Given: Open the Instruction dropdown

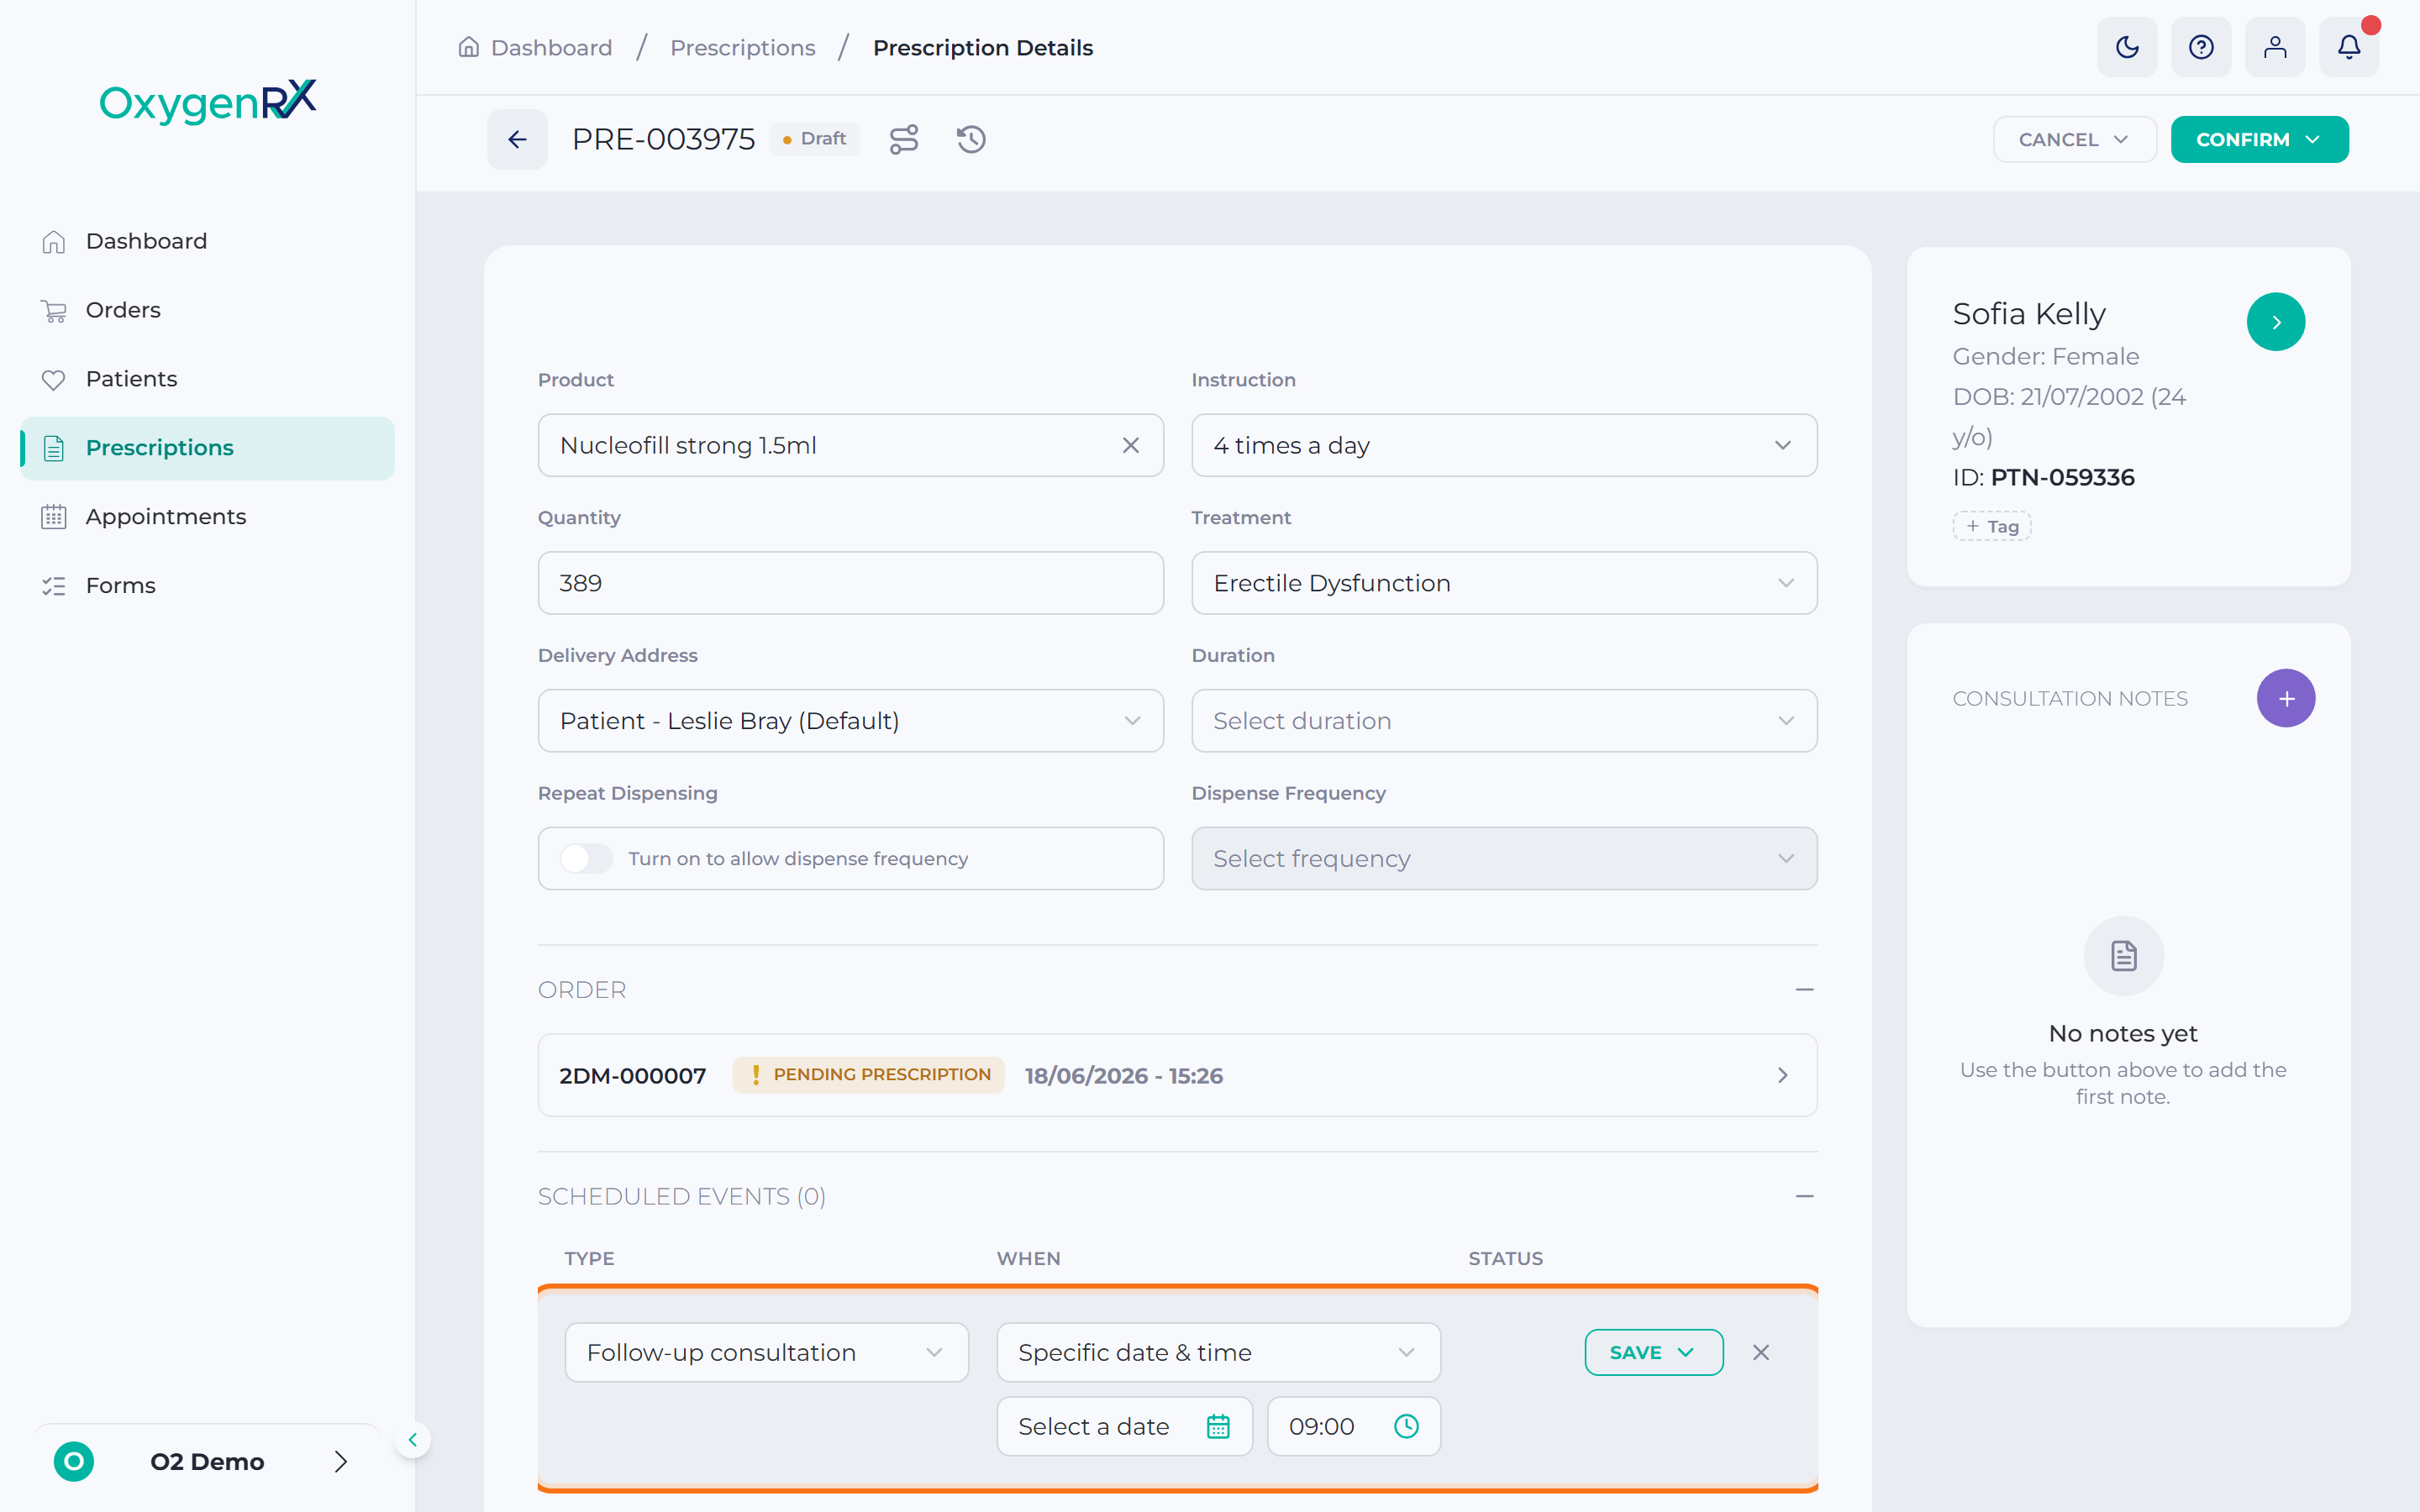Looking at the screenshot, I should (1504, 445).
